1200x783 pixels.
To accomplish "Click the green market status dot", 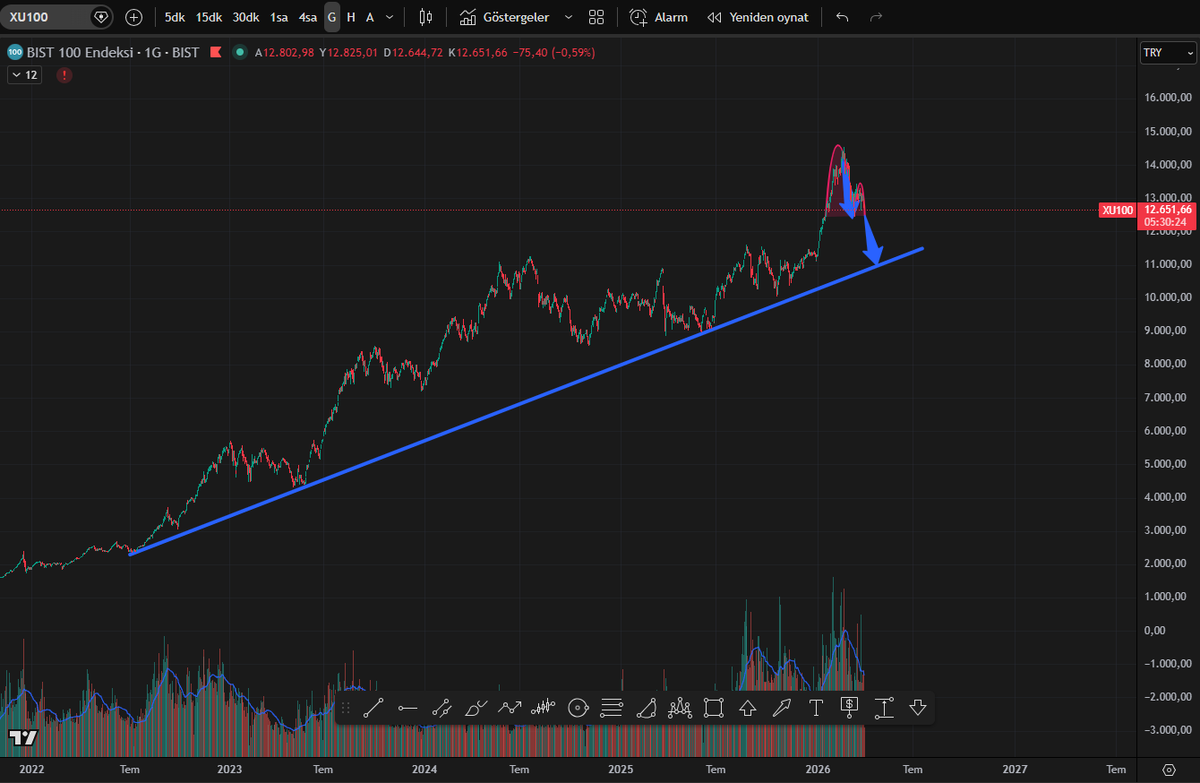I will [238, 52].
